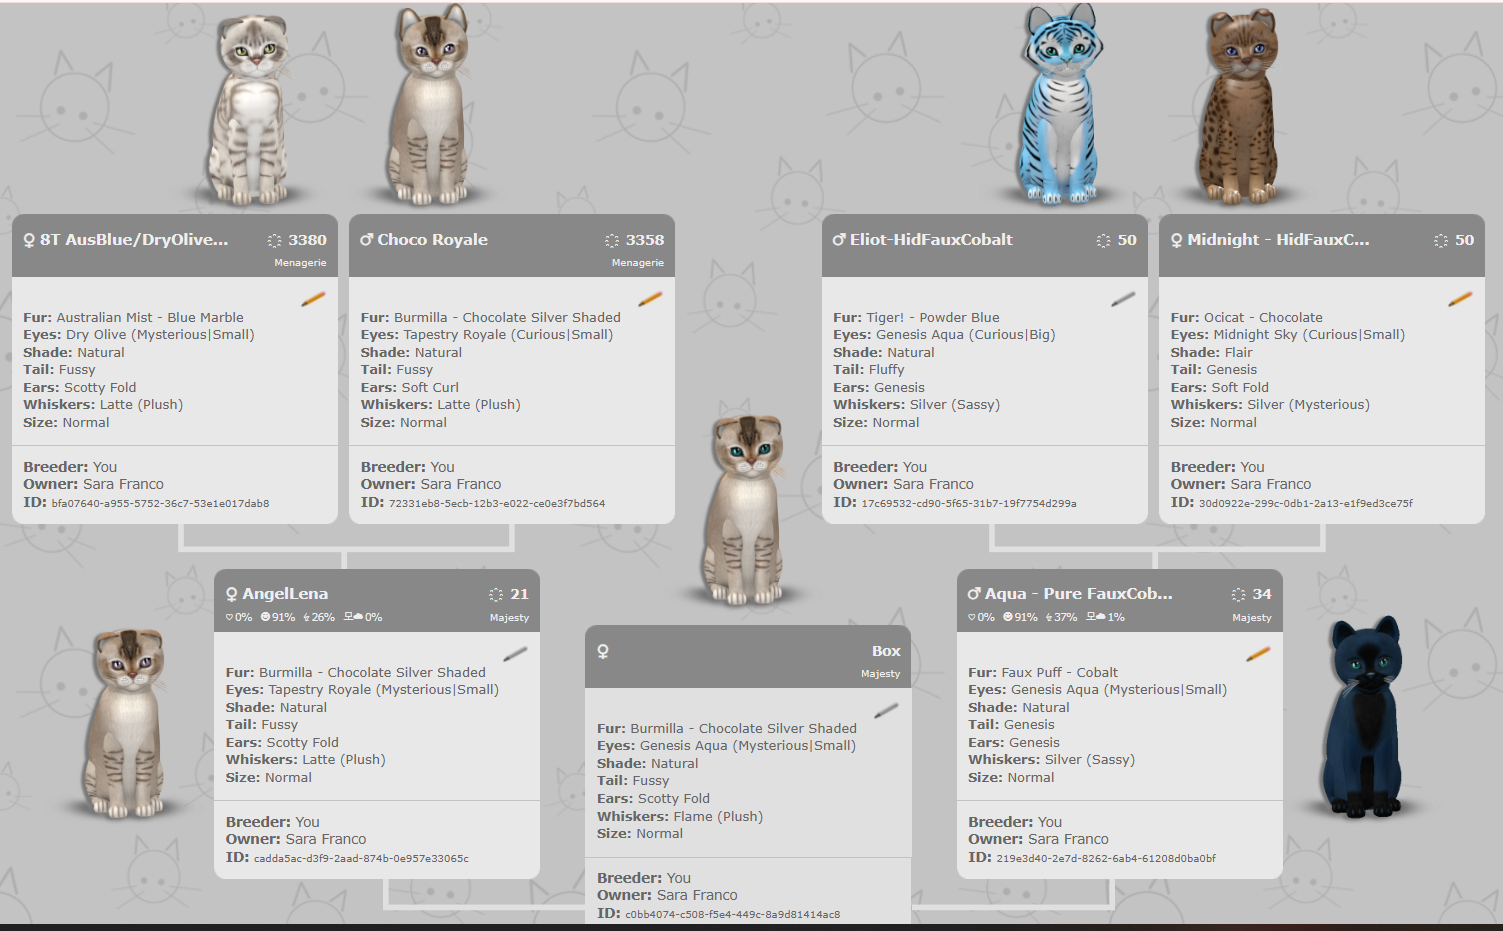Click the orange pencil on Midnight card

tap(1460, 298)
